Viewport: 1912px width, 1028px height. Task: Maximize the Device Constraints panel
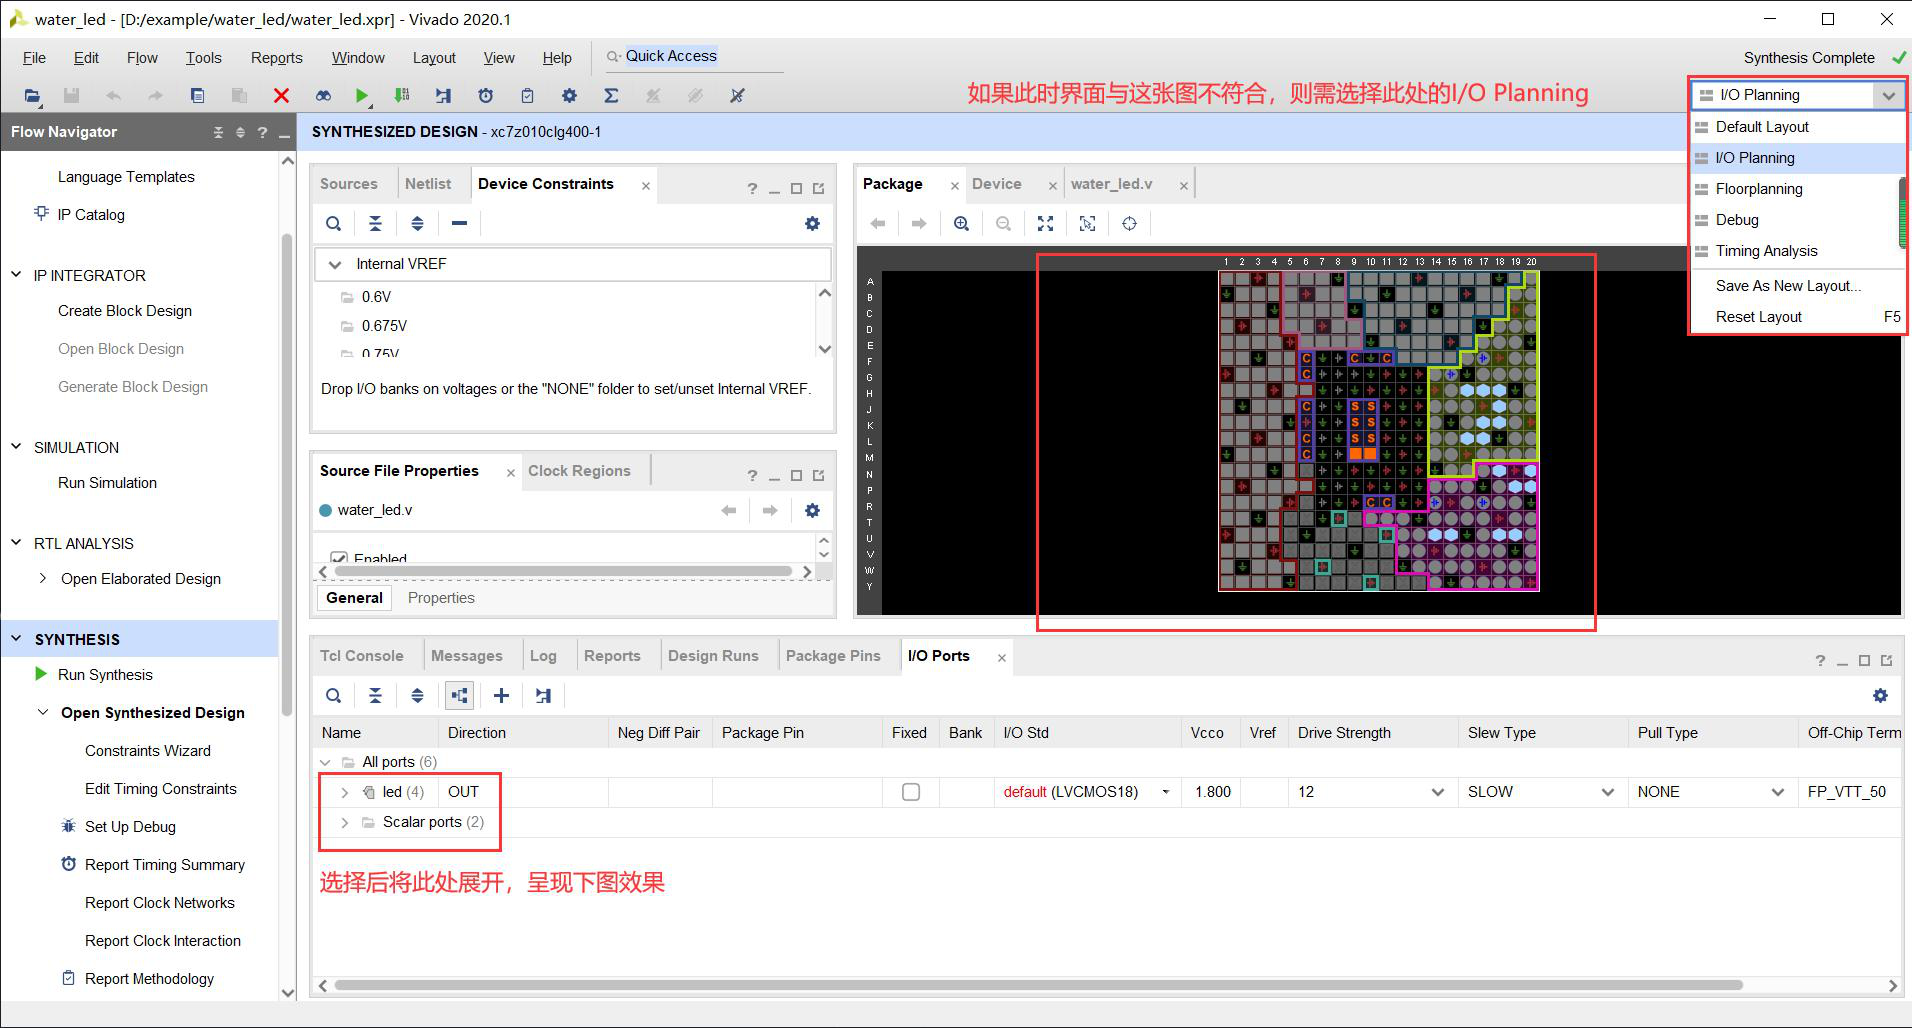point(796,188)
